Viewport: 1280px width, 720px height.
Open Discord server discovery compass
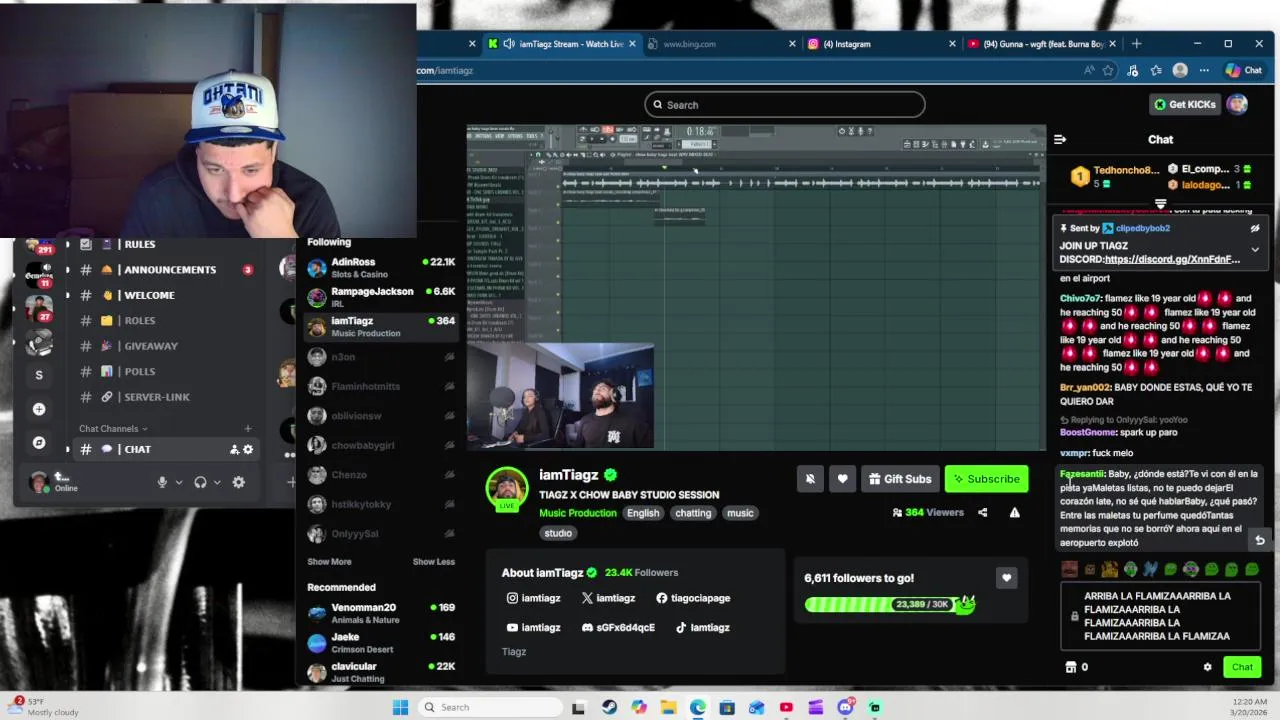coord(39,442)
